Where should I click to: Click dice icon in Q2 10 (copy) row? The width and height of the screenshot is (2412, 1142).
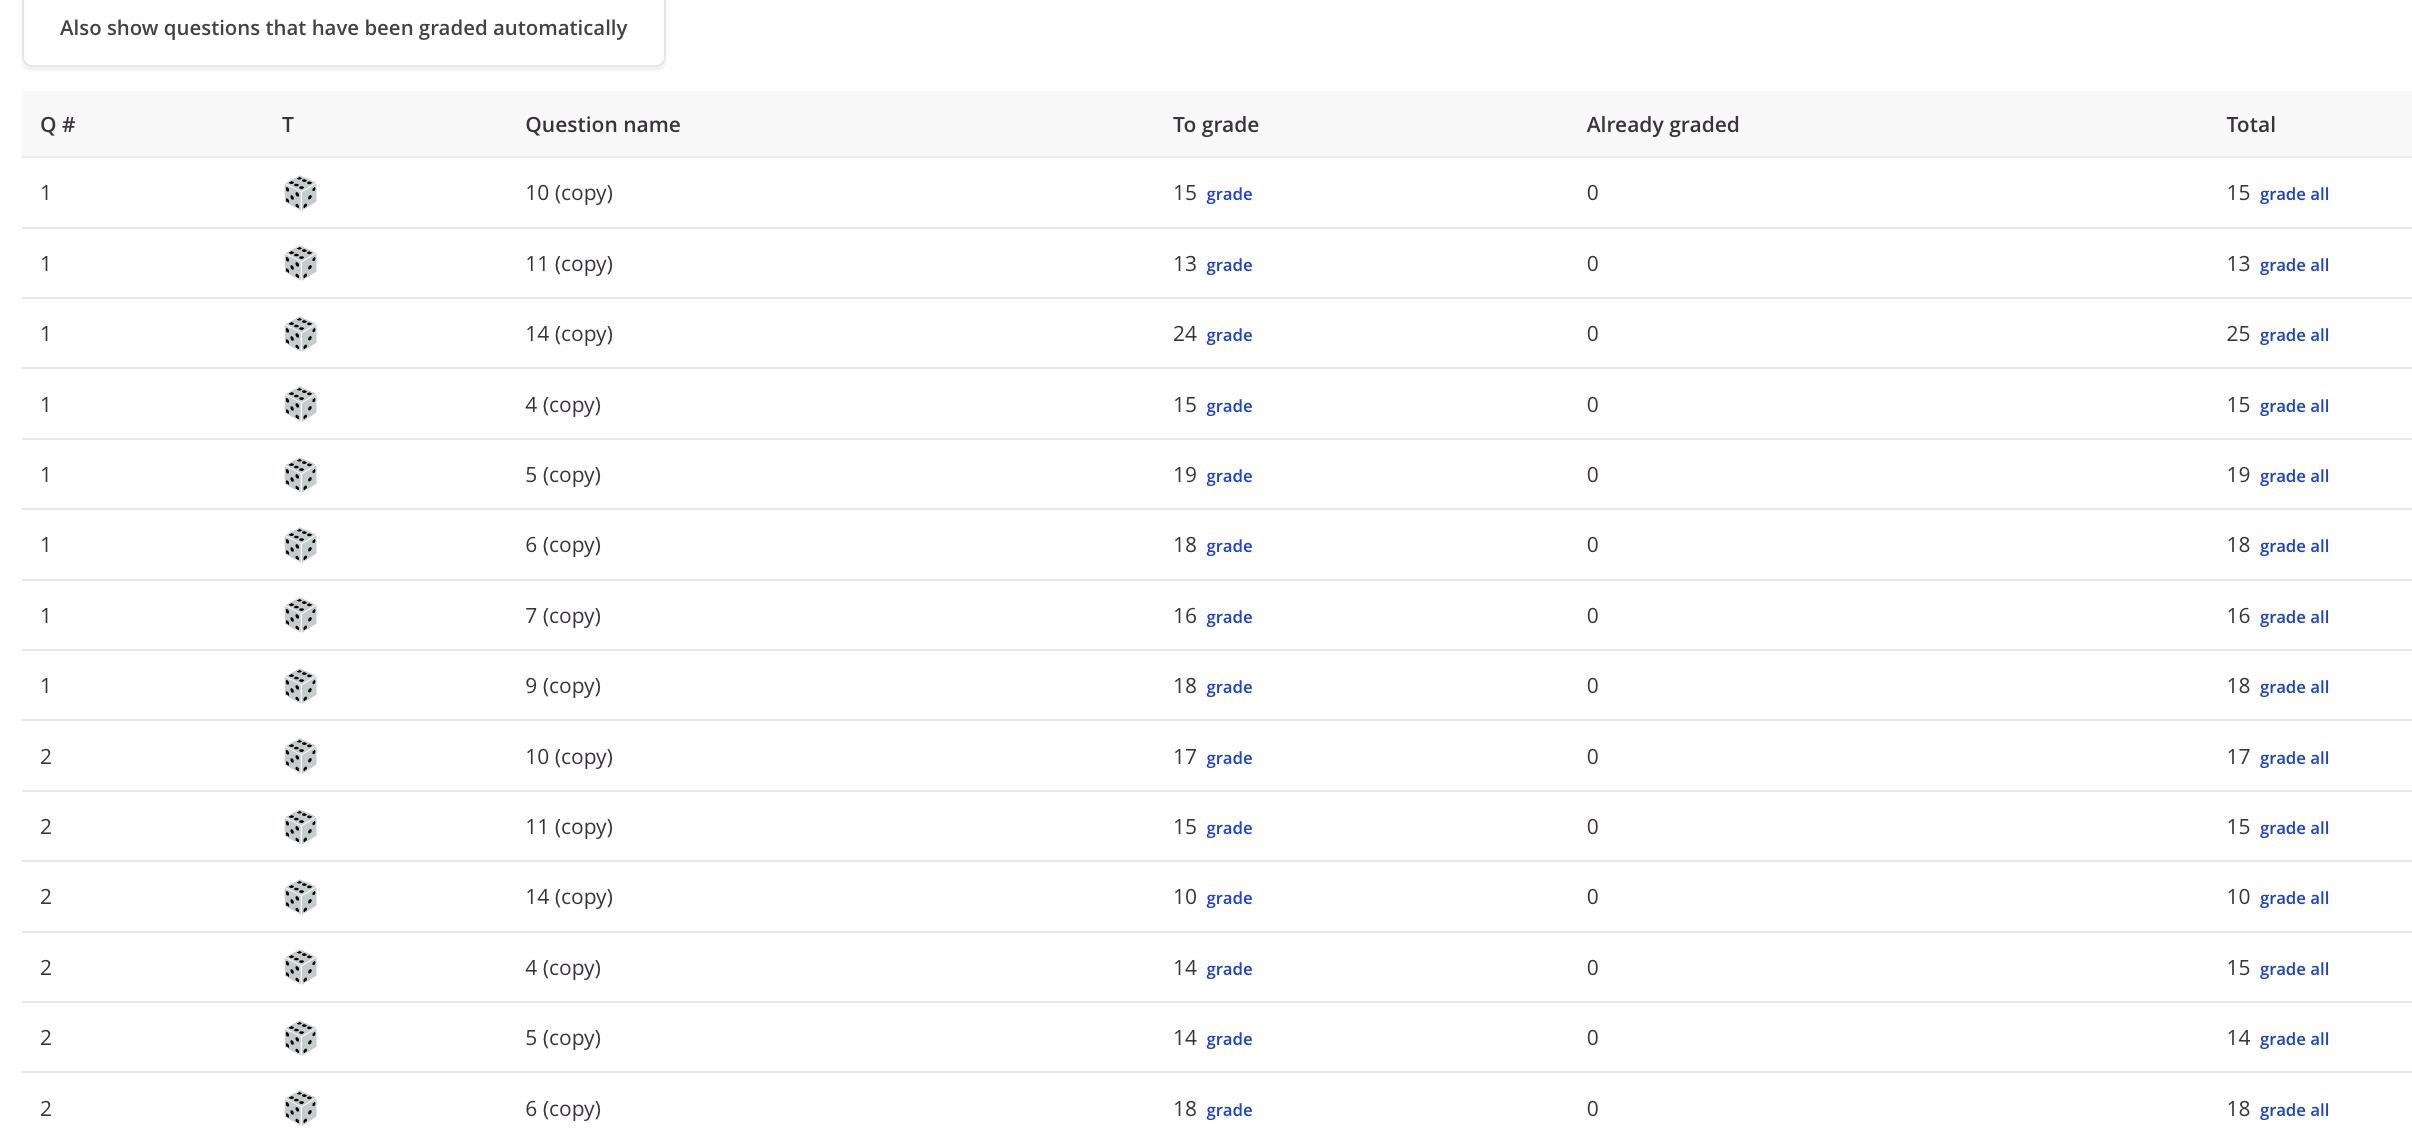[300, 756]
